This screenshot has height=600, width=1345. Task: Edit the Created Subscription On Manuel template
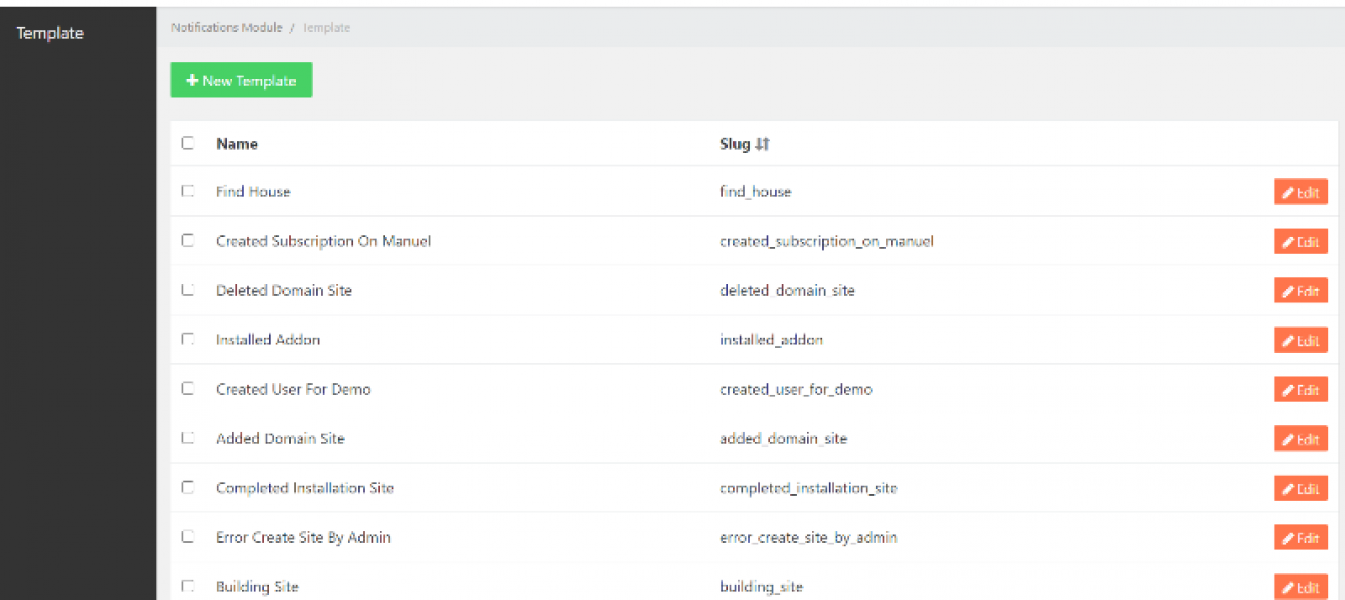[1300, 242]
